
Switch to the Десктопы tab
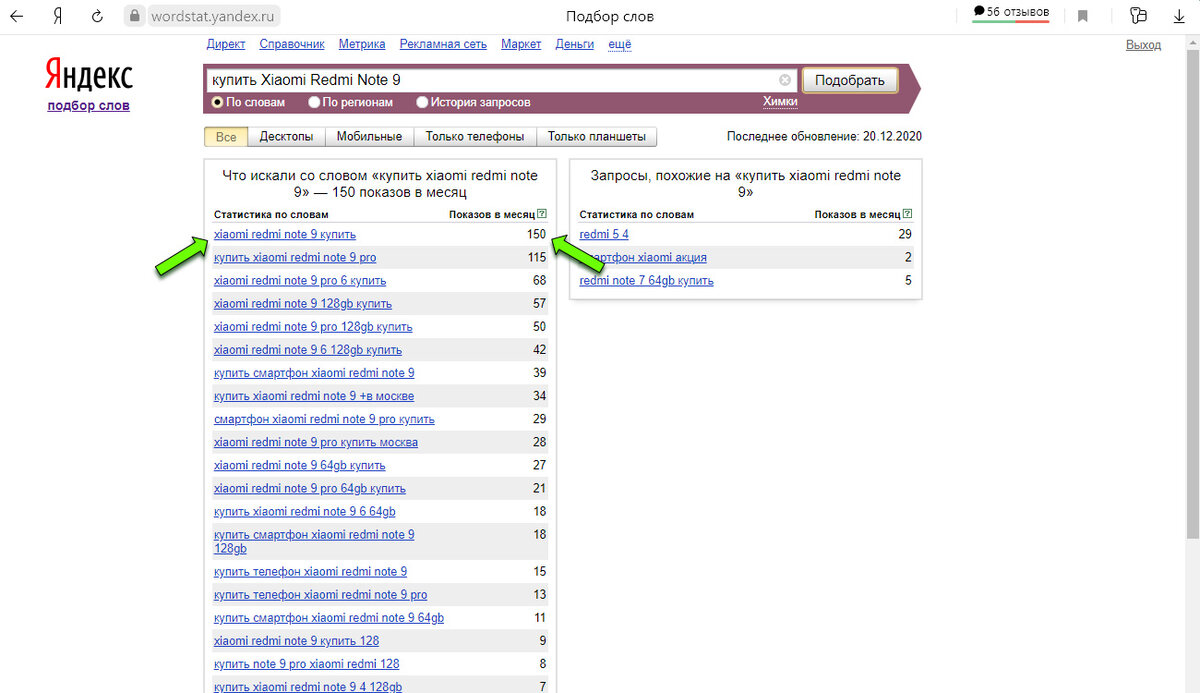pyautogui.click(x=286, y=137)
